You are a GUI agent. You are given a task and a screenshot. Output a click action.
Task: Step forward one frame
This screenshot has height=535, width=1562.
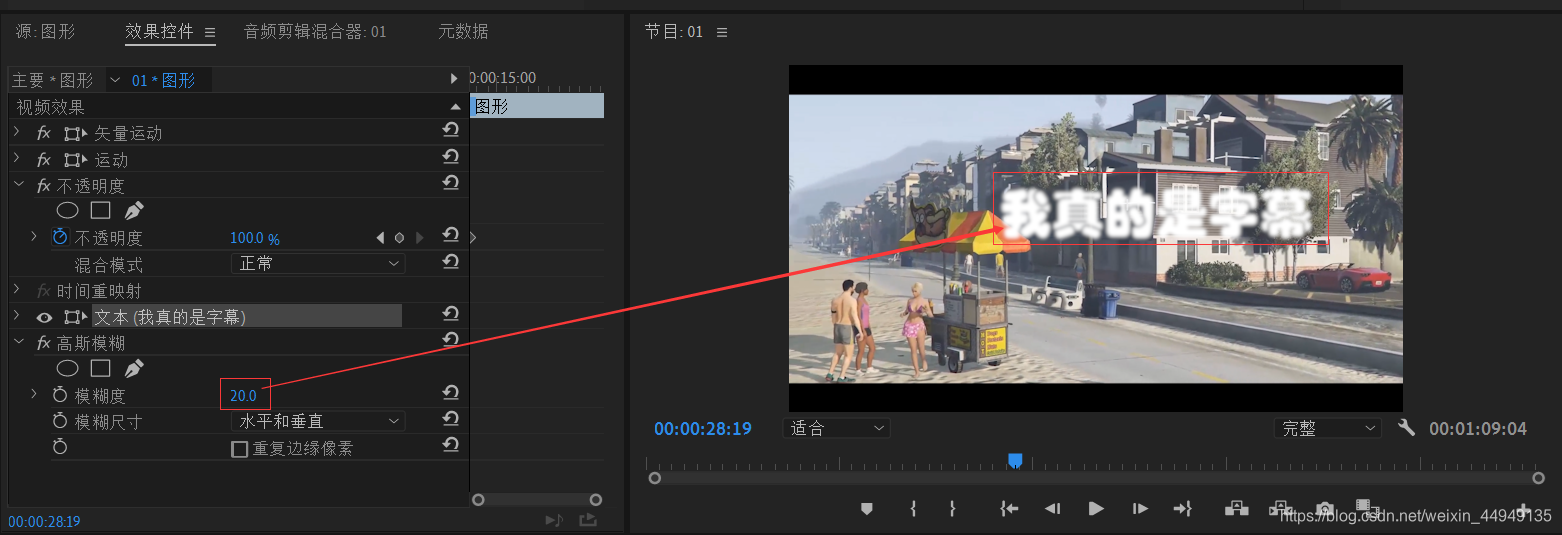(1140, 509)
